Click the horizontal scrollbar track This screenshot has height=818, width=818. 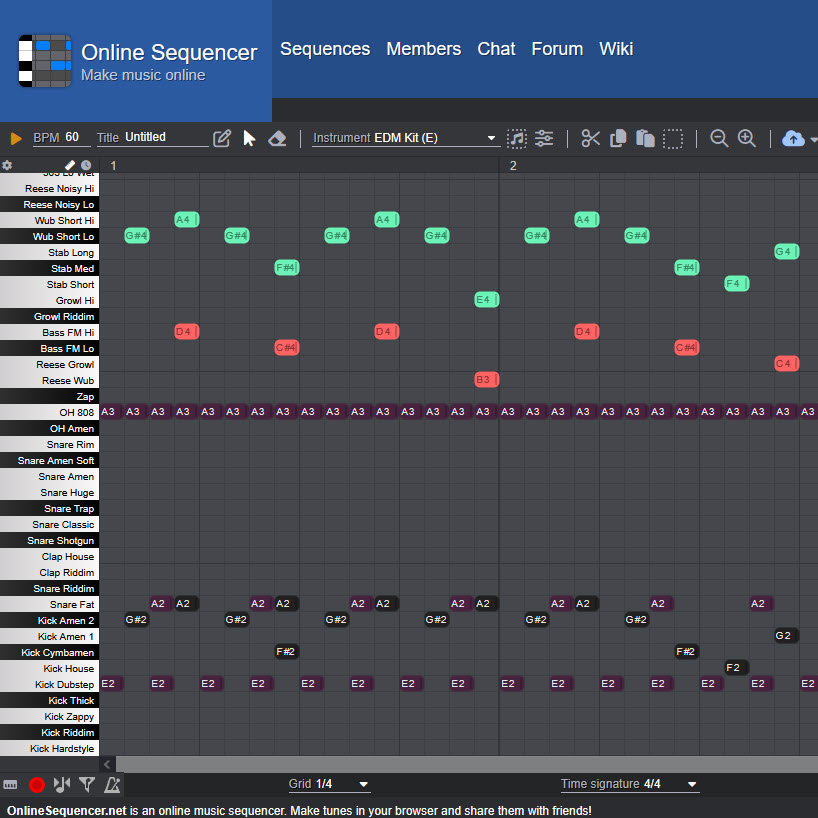[466, 764]
